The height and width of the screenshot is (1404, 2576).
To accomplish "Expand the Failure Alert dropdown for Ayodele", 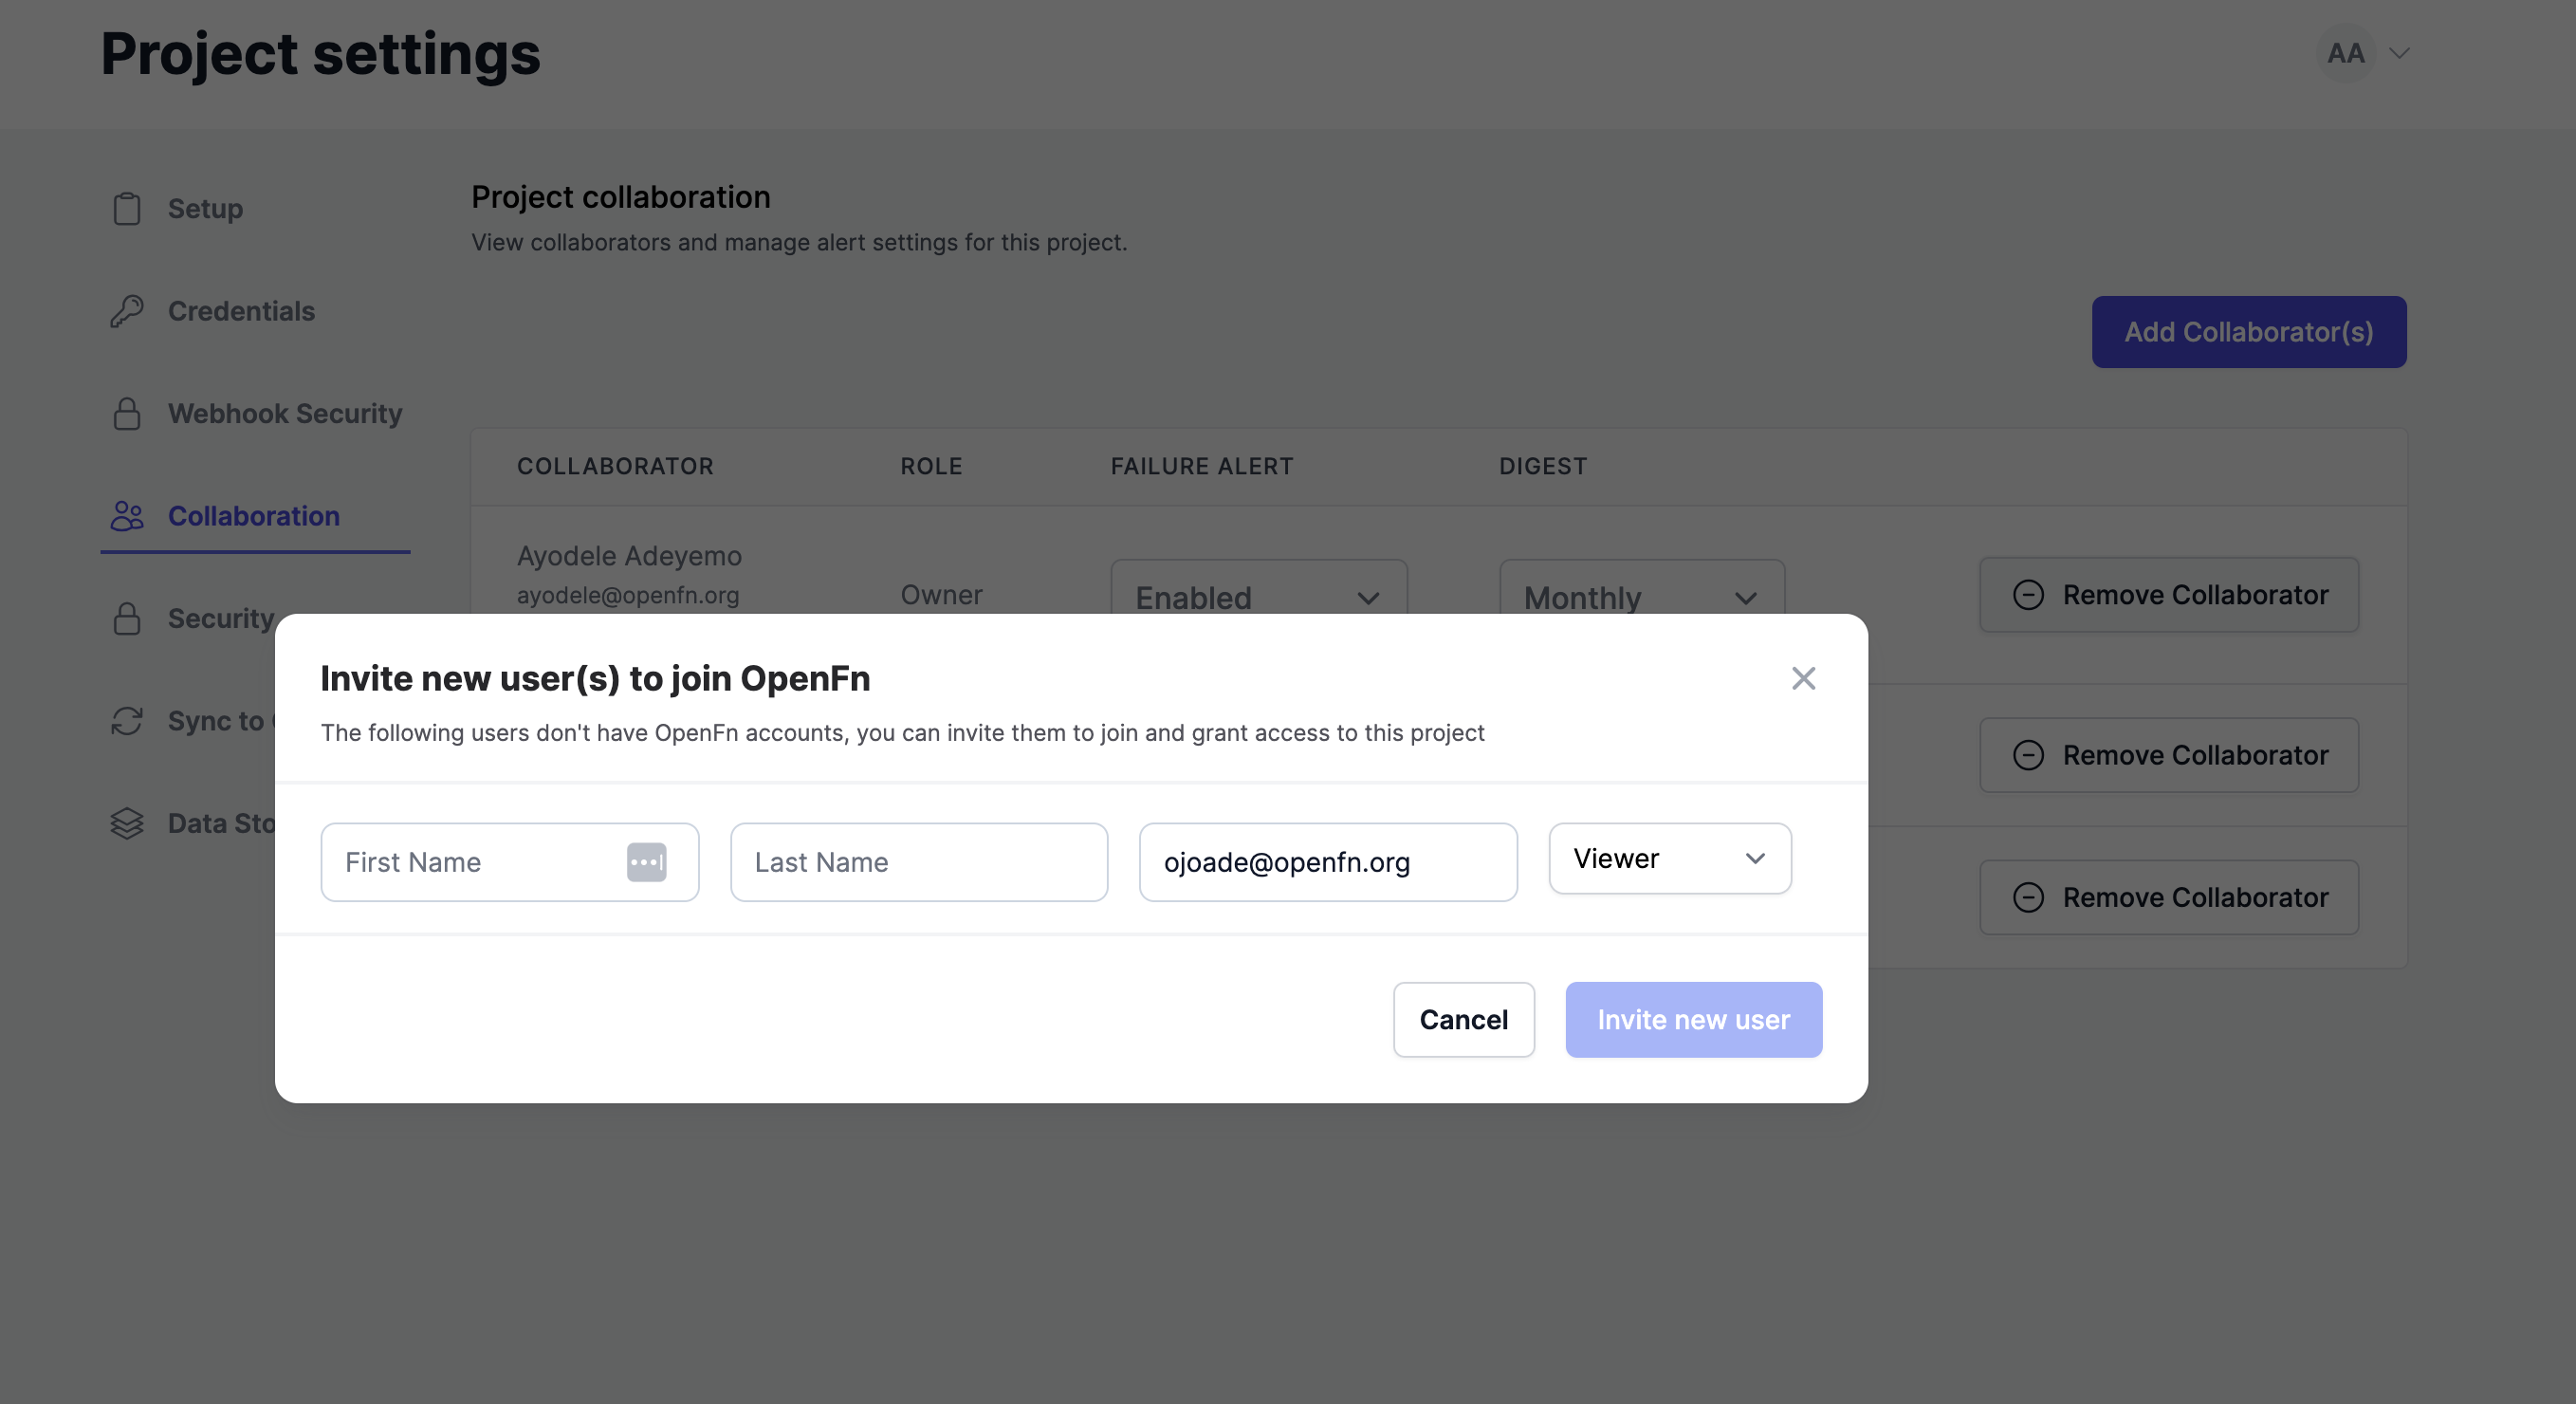I will tap(1258, 595).
